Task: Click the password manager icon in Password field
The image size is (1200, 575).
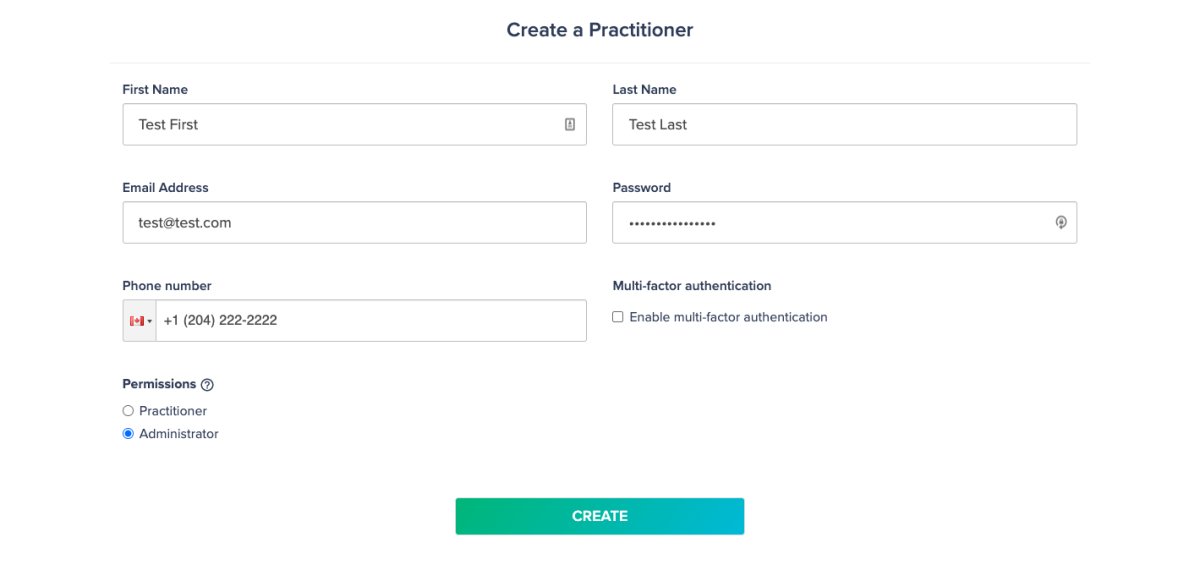Action: [x=1061, y=222]
